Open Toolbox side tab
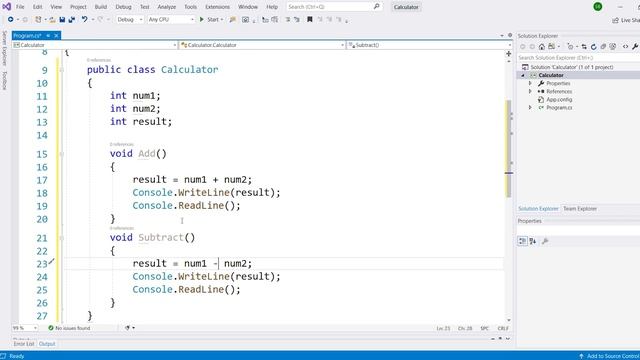Image resolution: width=640 pixels, height=360 pixels. point(4,80)
